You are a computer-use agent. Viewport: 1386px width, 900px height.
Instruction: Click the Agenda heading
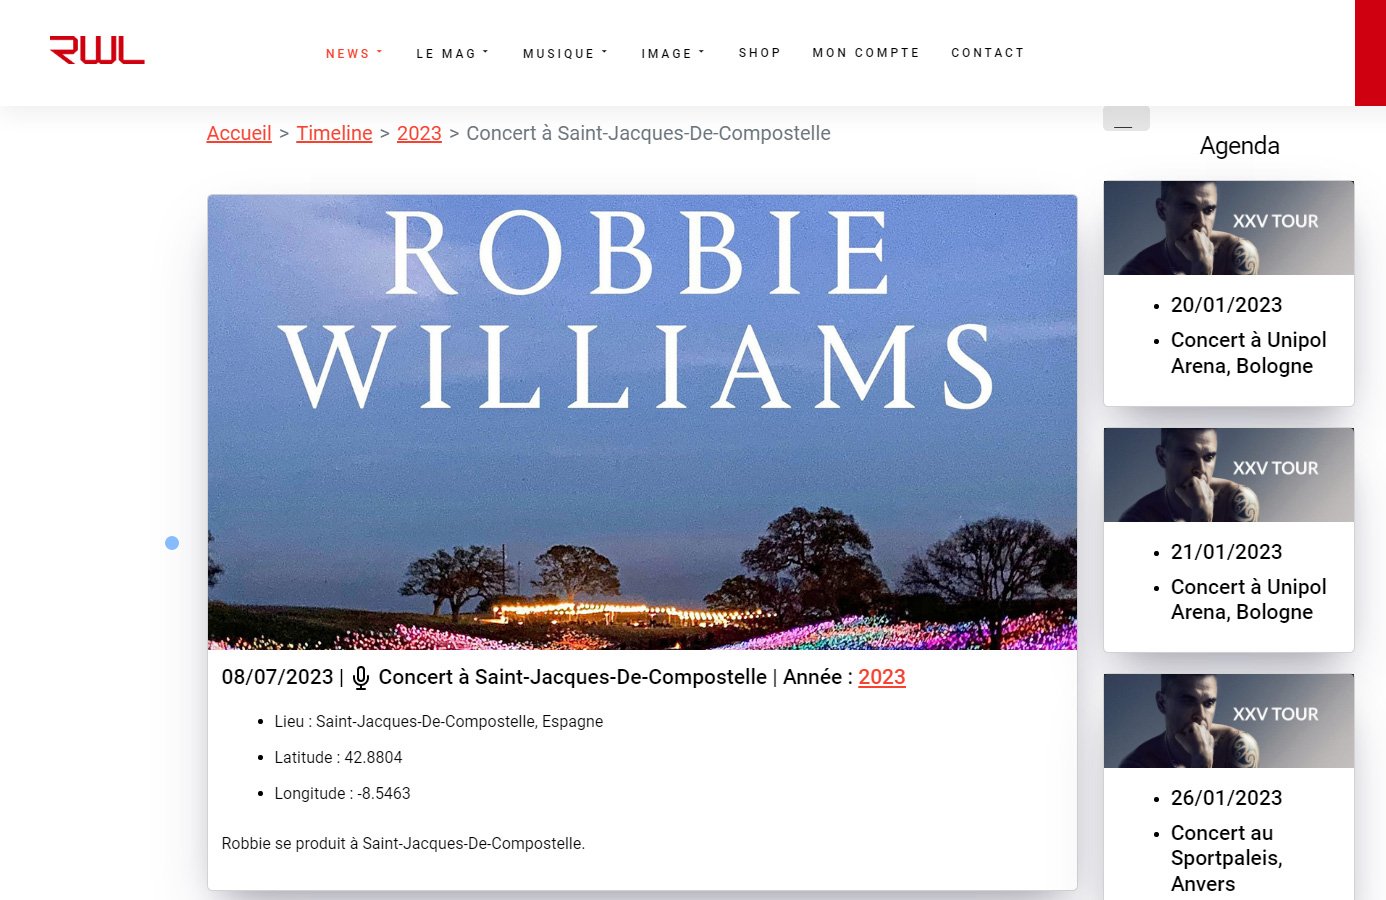1239,145
